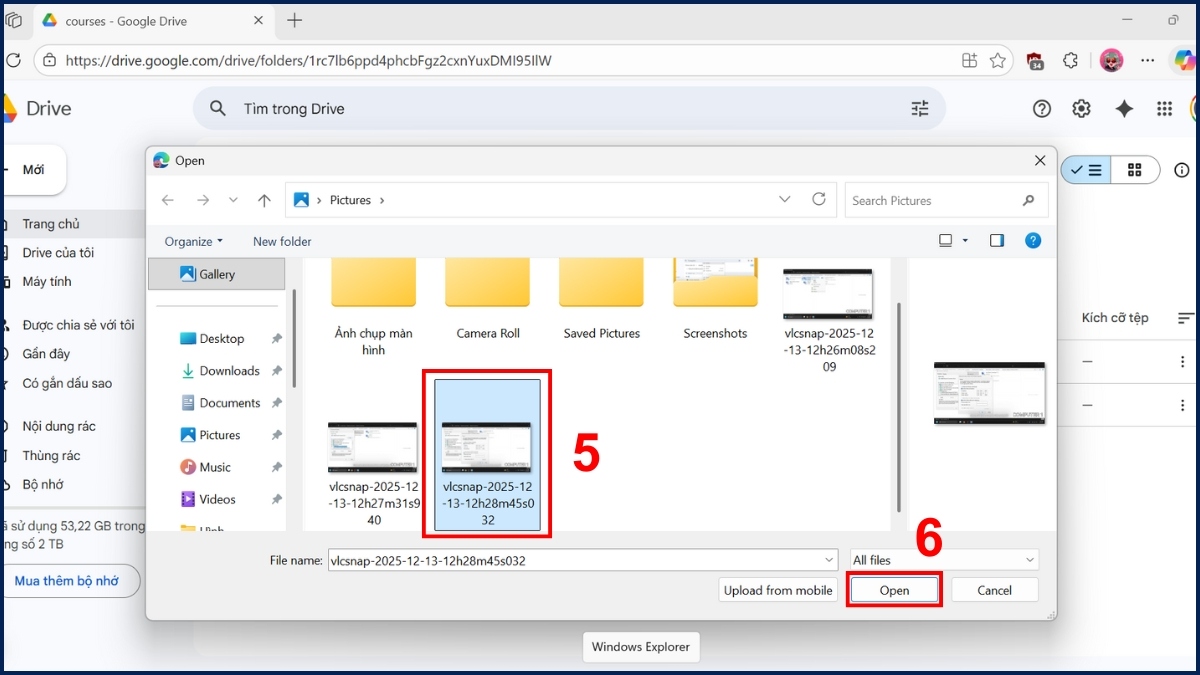The height and width of the screenshot is (675, 1200).
Task: Open the Organize menu
Action: [194, 241]
